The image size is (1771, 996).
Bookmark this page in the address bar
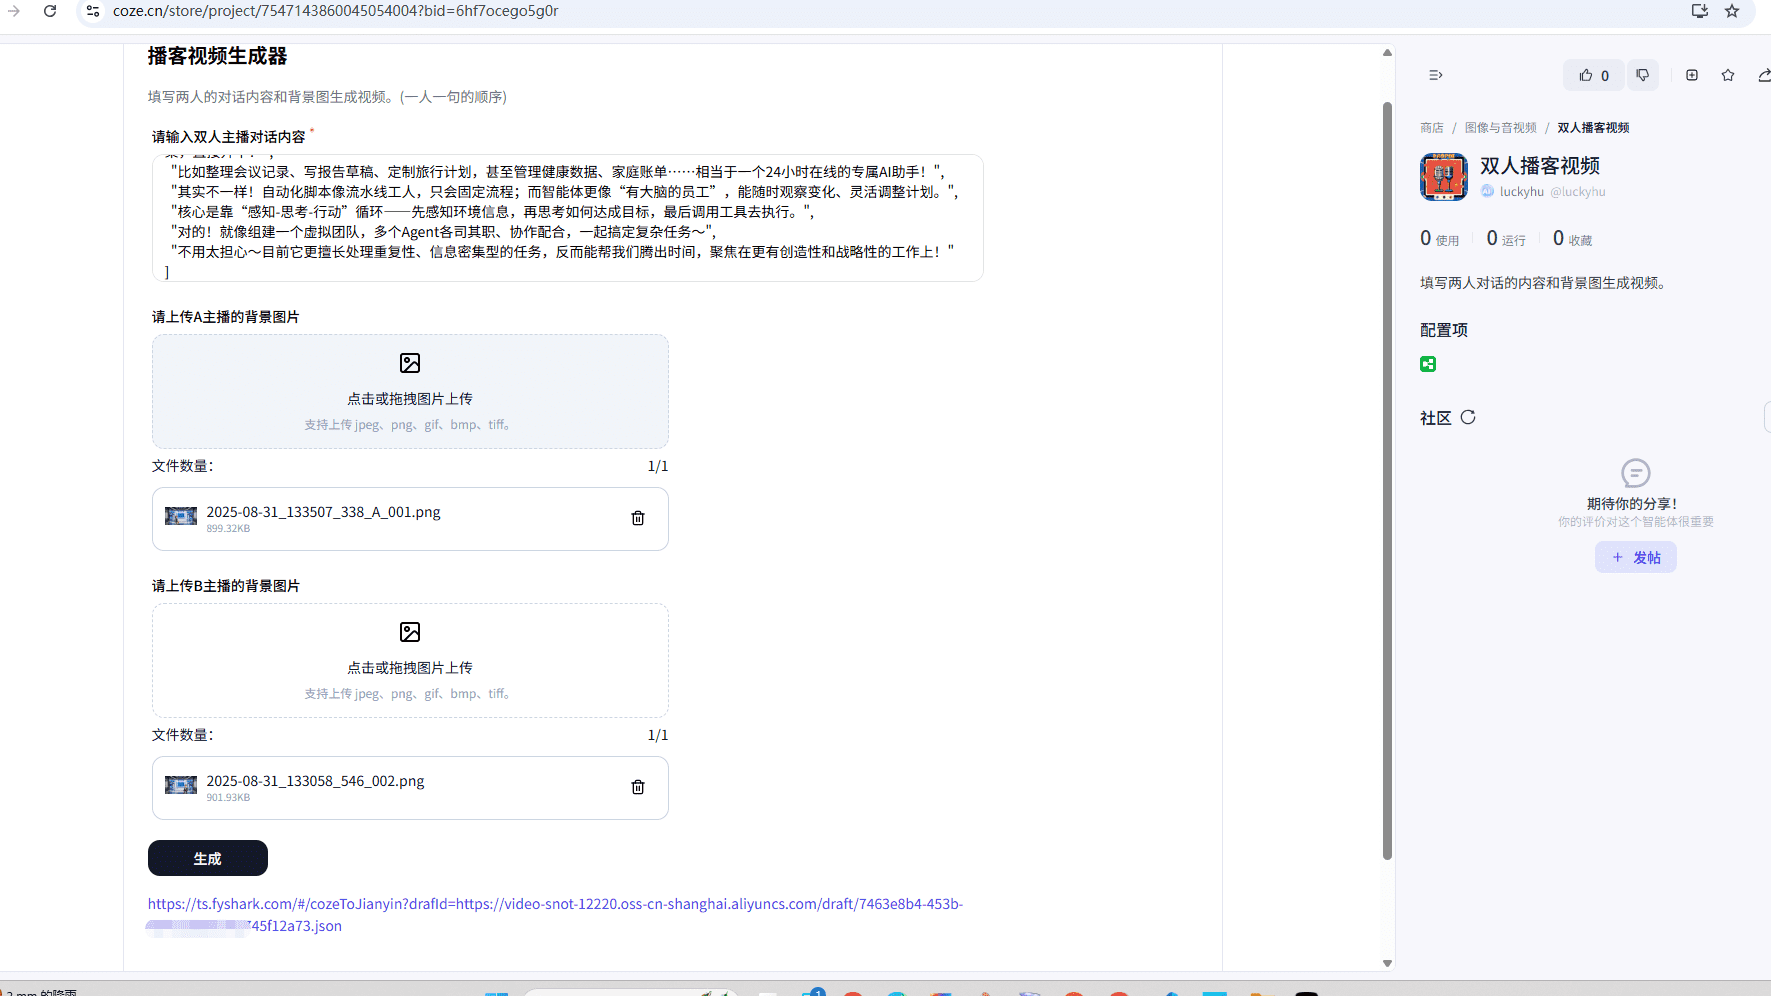pyautogui.click(x=1732, y=11)
